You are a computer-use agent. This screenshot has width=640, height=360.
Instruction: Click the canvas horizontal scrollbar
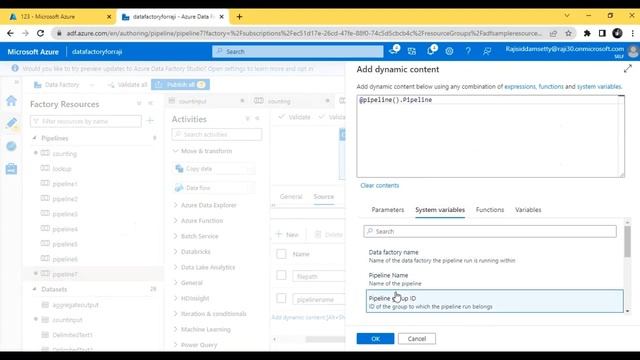point(325,339)
